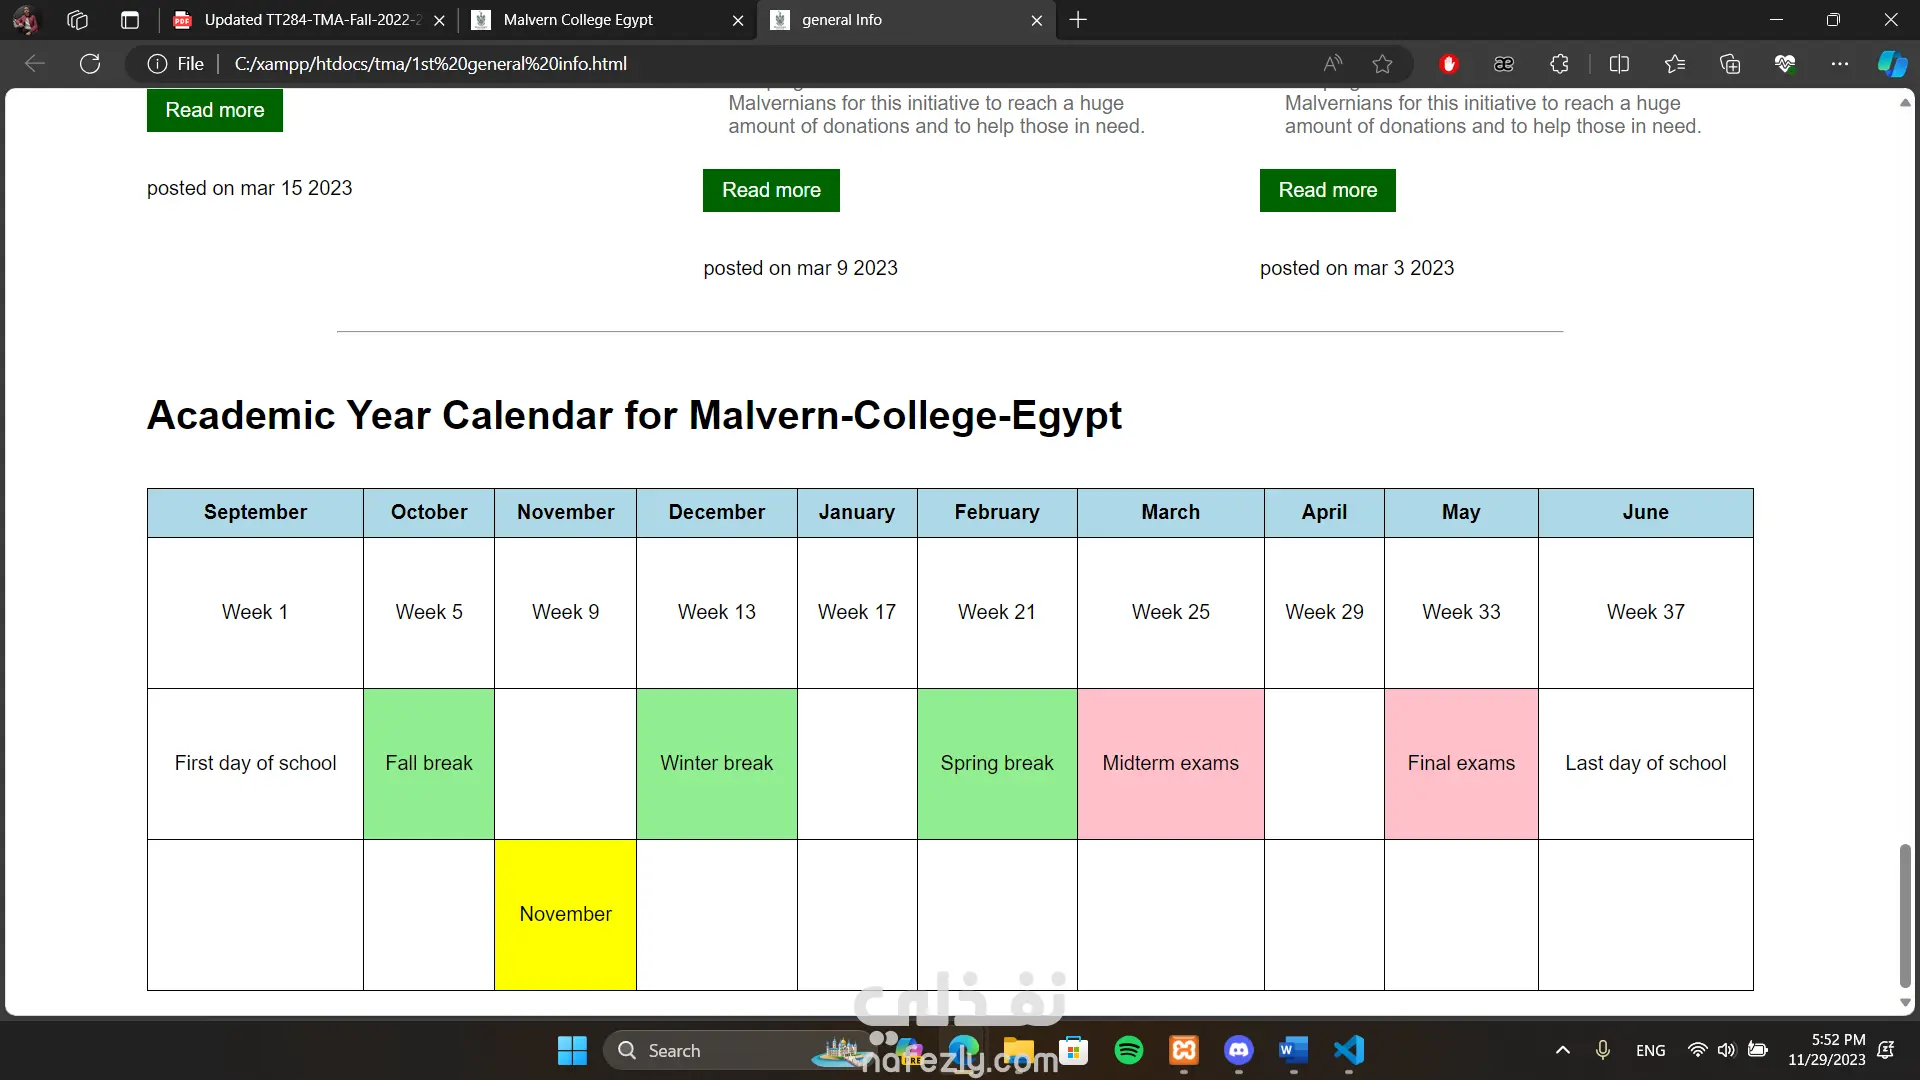Click the taskbar Search box

click(x=740, y=1051)
